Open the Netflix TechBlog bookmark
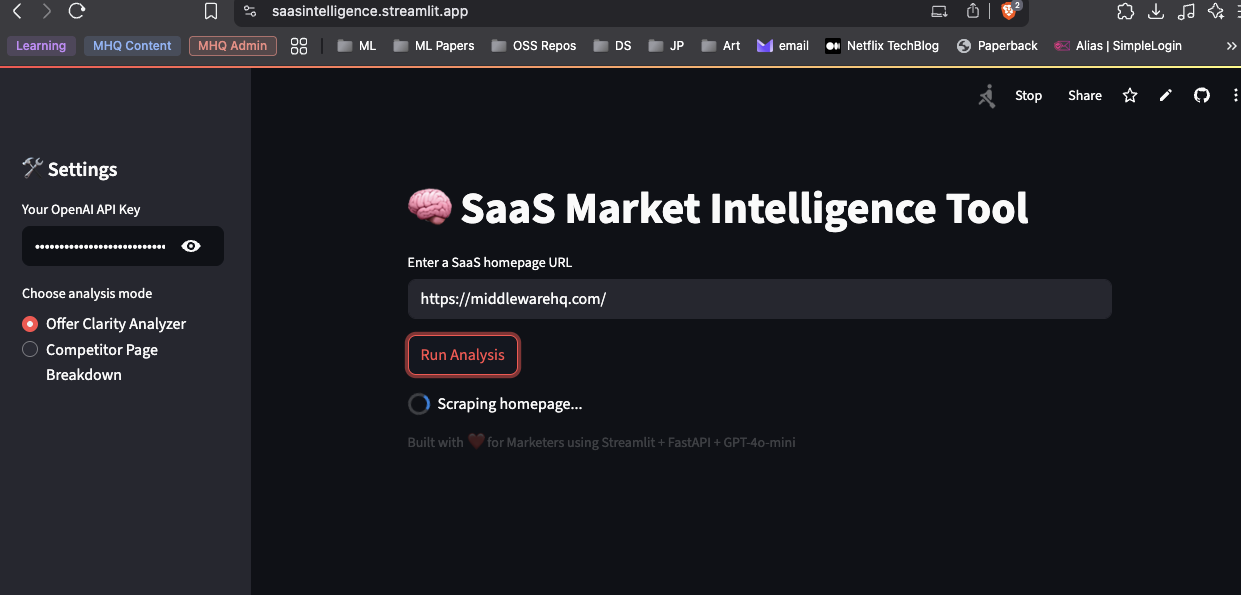The height and width of the screenshot is (595, 1241). [x=882, y=46]
